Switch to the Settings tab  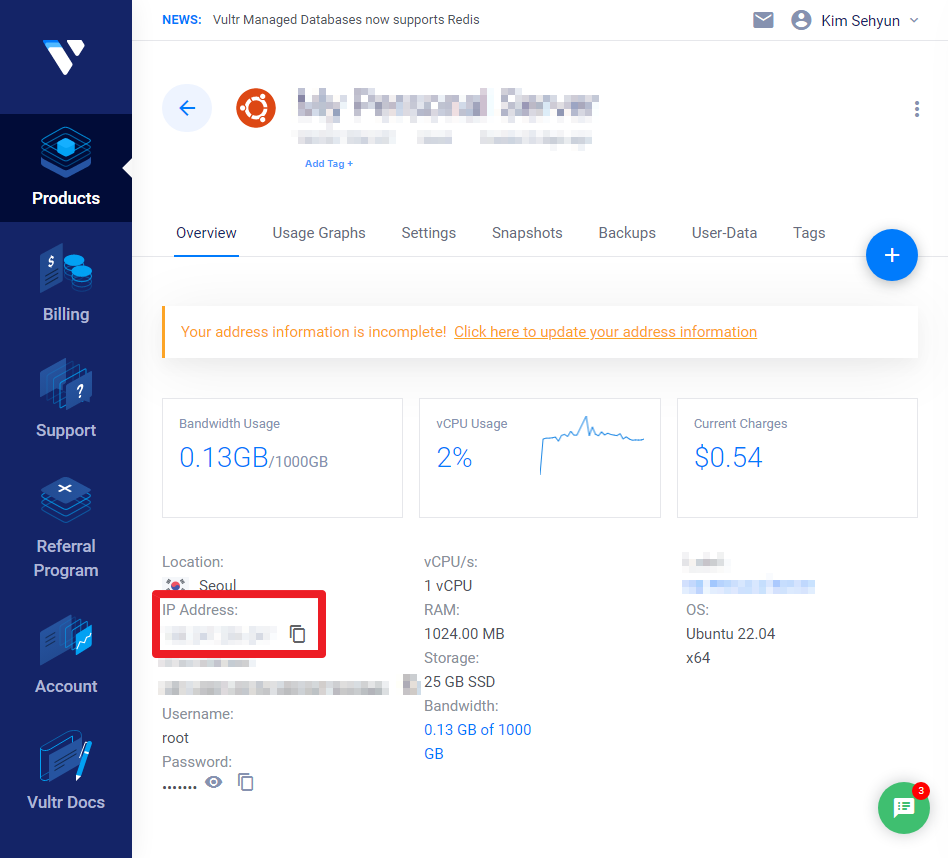[429, 233]
